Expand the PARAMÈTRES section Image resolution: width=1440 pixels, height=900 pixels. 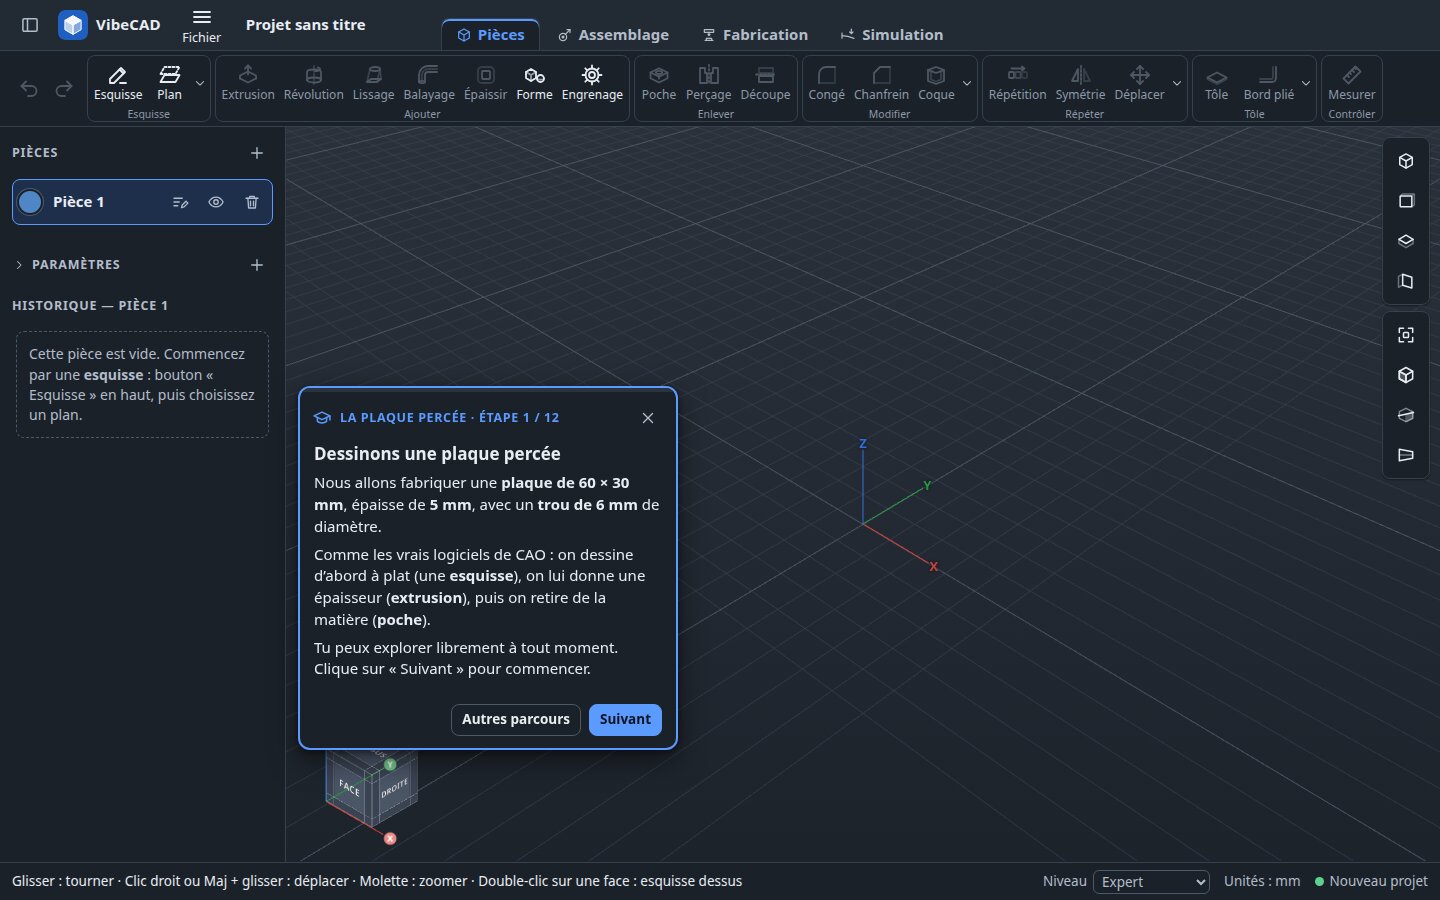[x=67, y=265]
